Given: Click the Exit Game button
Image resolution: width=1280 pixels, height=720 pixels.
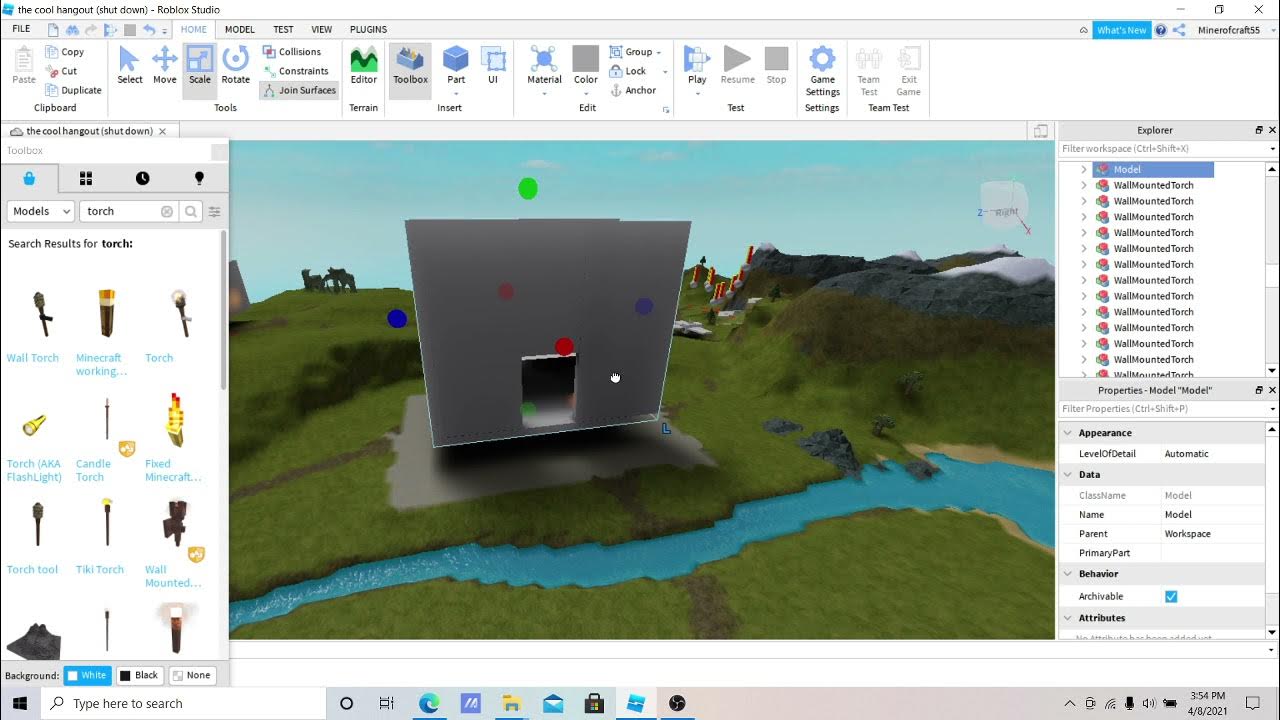Looking at the screenshot, I should click(x=908, y=71).
